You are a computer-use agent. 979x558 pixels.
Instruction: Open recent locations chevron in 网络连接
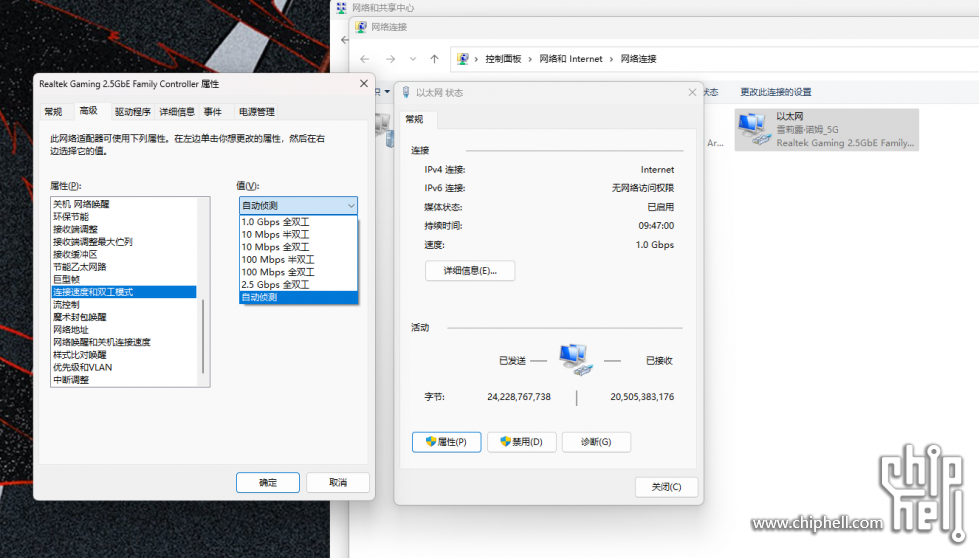413,59
